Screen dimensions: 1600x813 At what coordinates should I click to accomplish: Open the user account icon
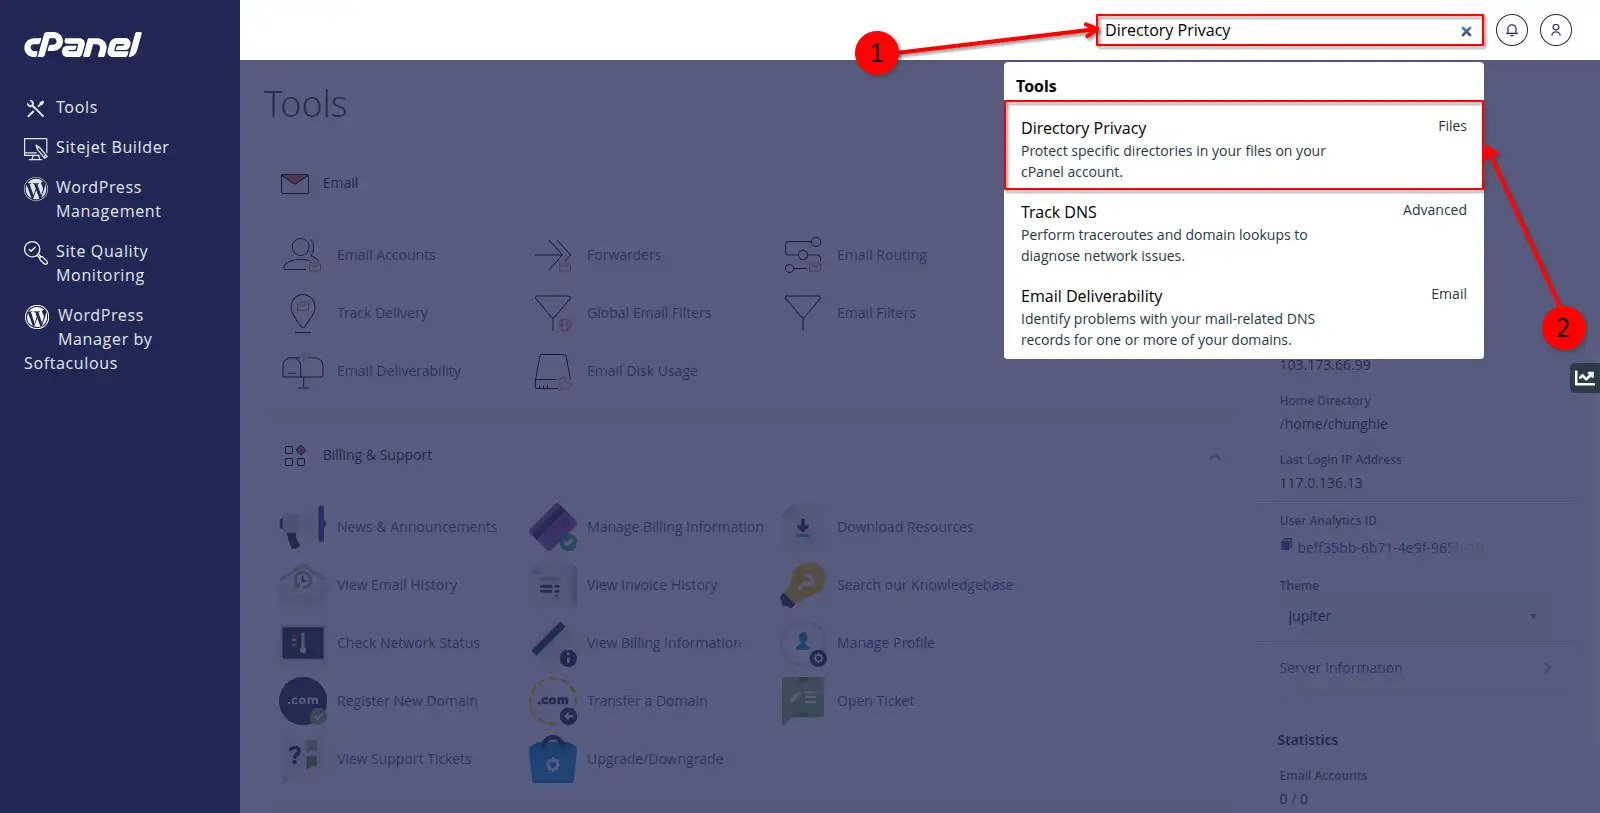click(x=1556, y=30)
